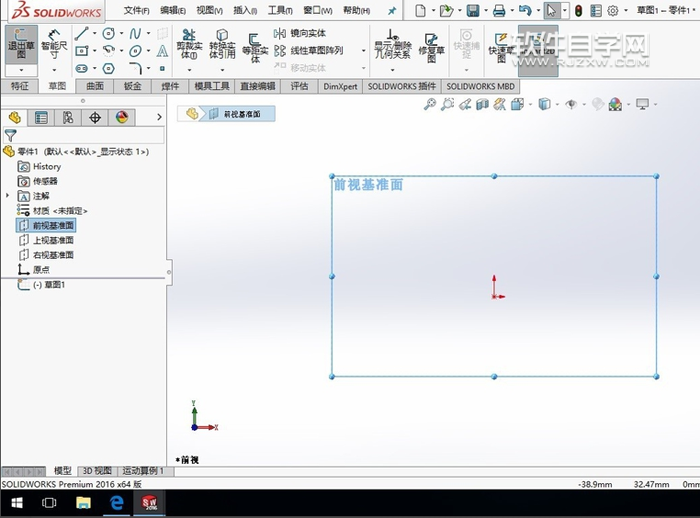Open the Exit Sketch dropdown arrow

pyautogui.click(x=21, y=70)
